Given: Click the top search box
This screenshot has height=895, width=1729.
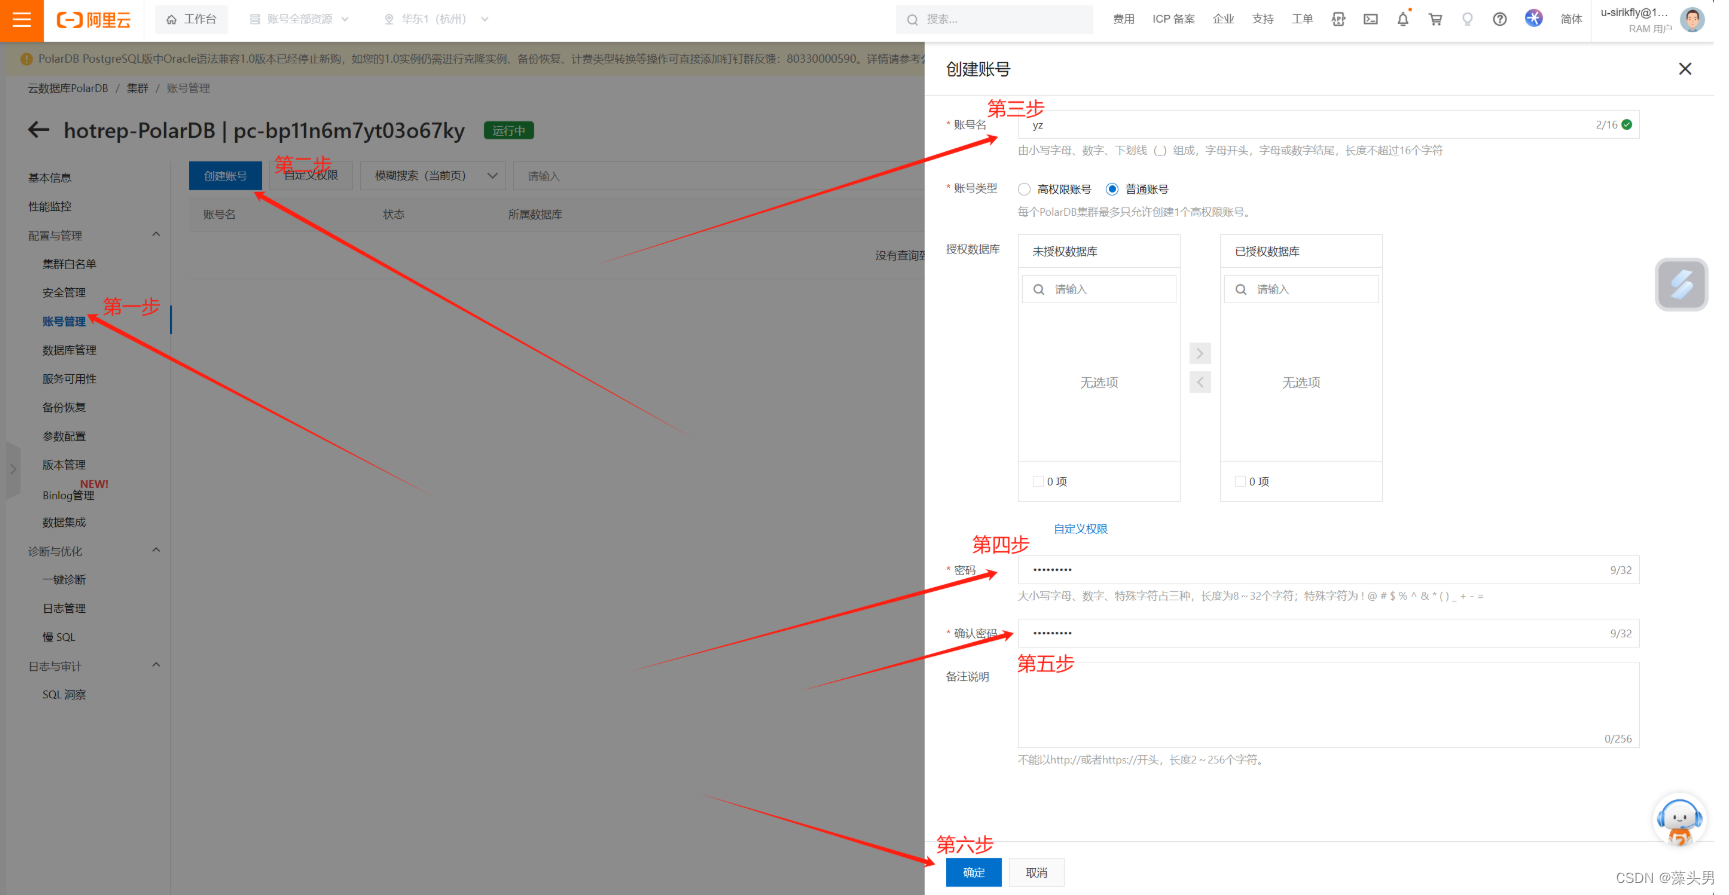Looking at the screenshot, I should click(994, 19).
